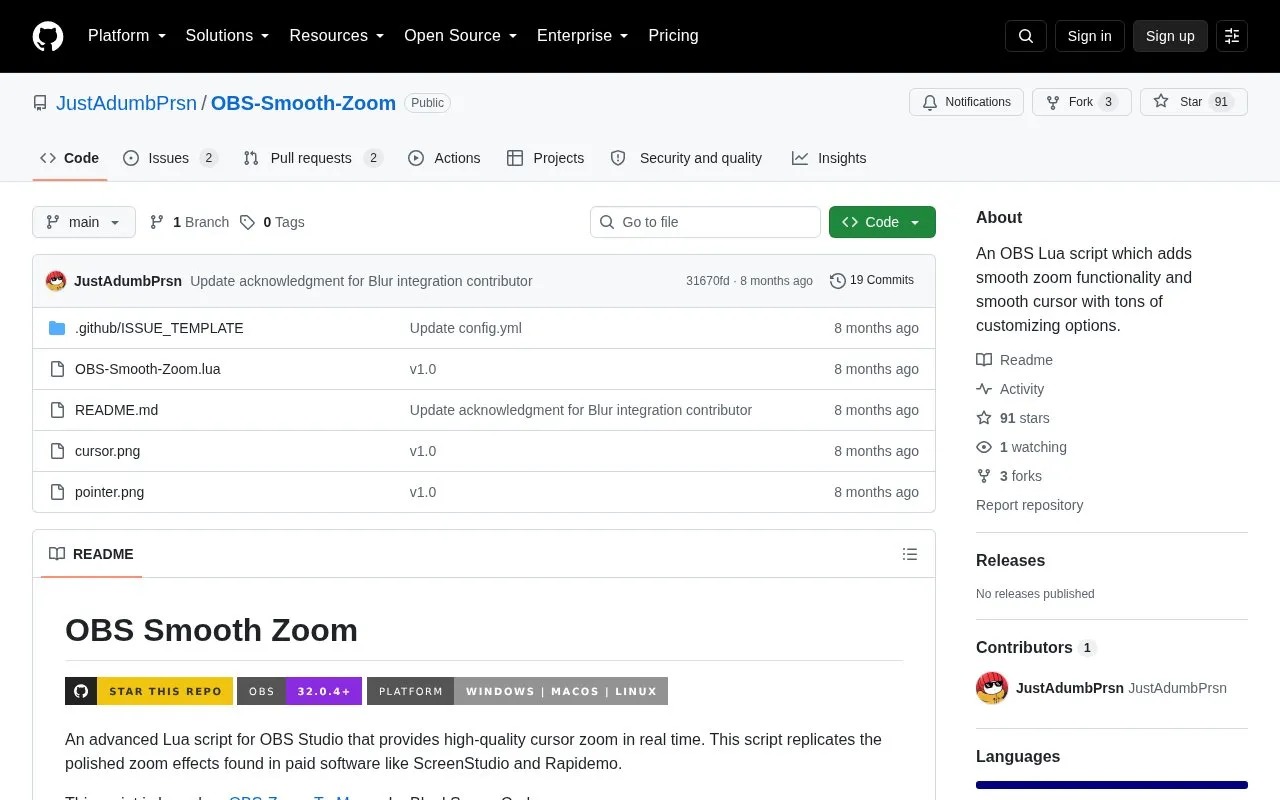Click the OBS 32.0.4+ badge
This screenshot has height=800, width=1280.
[x=299, y=691]
